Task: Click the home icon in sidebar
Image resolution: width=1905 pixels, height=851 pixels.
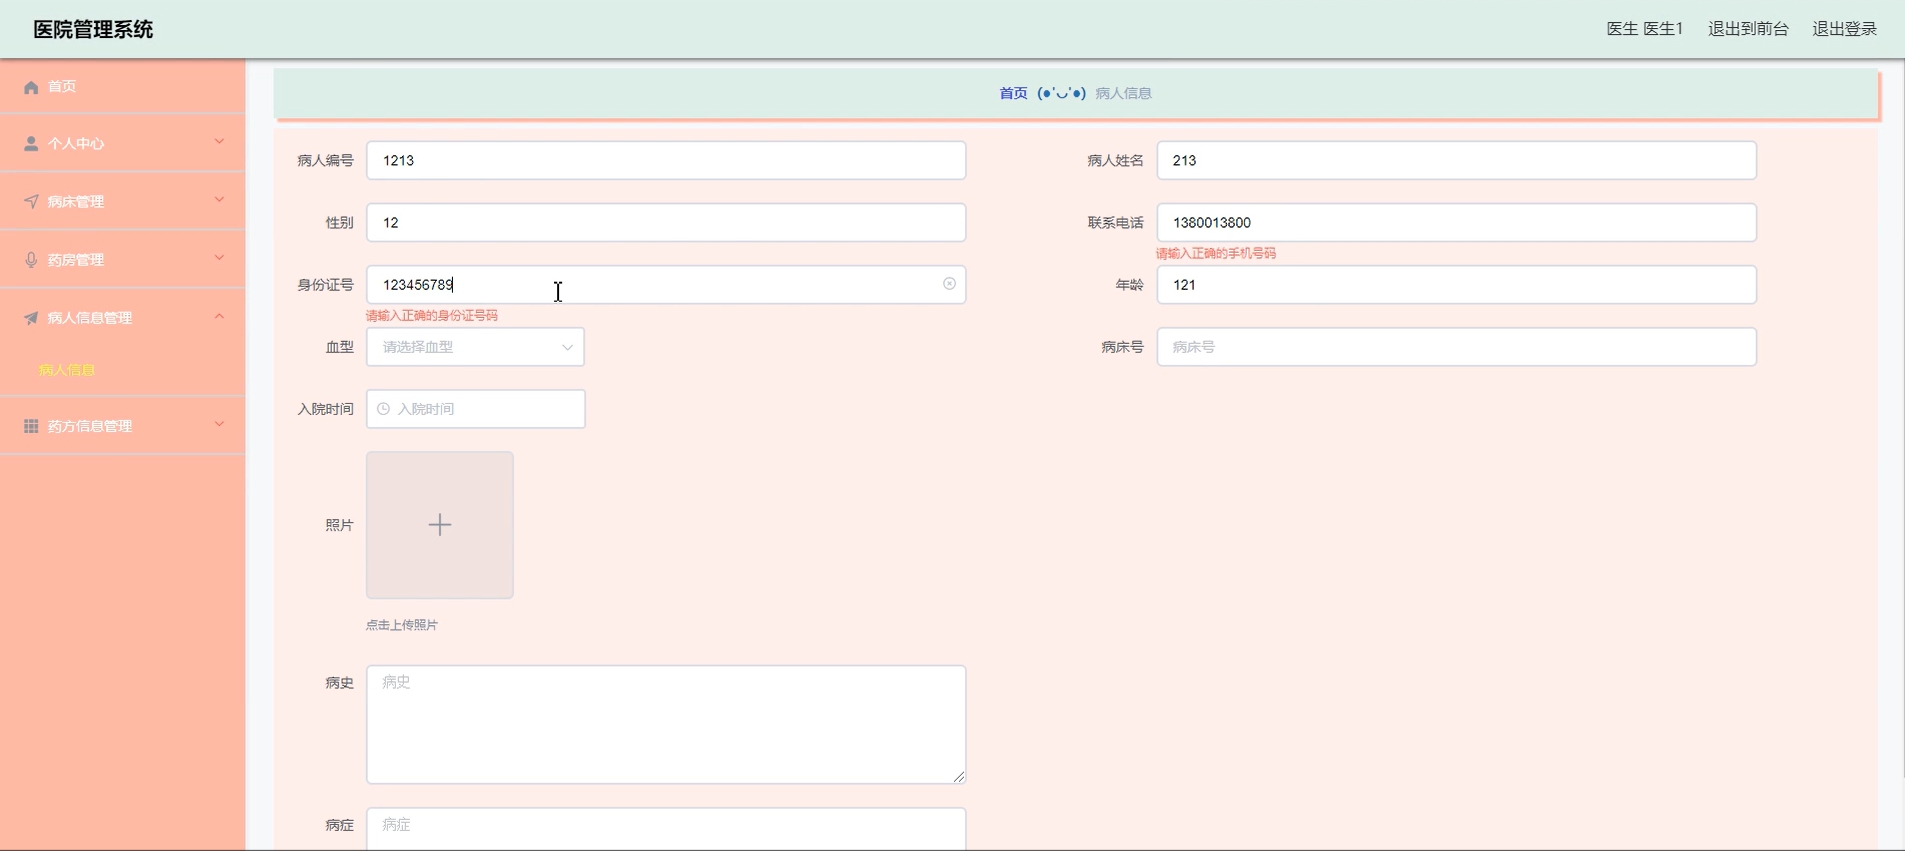Action: pos(31,87)
